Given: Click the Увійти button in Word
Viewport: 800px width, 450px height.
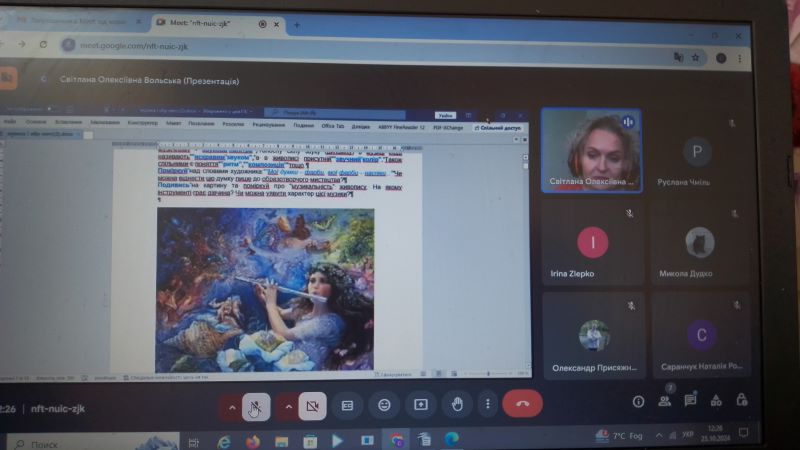Looking at the screenshot, I should pos(445,115).
